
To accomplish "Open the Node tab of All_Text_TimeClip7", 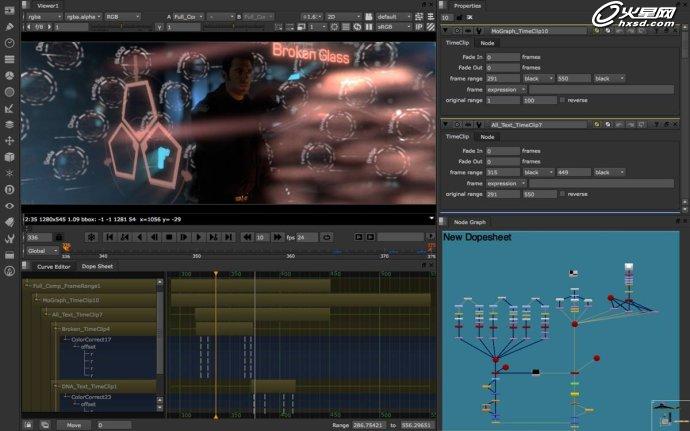I will pos(487,137).
